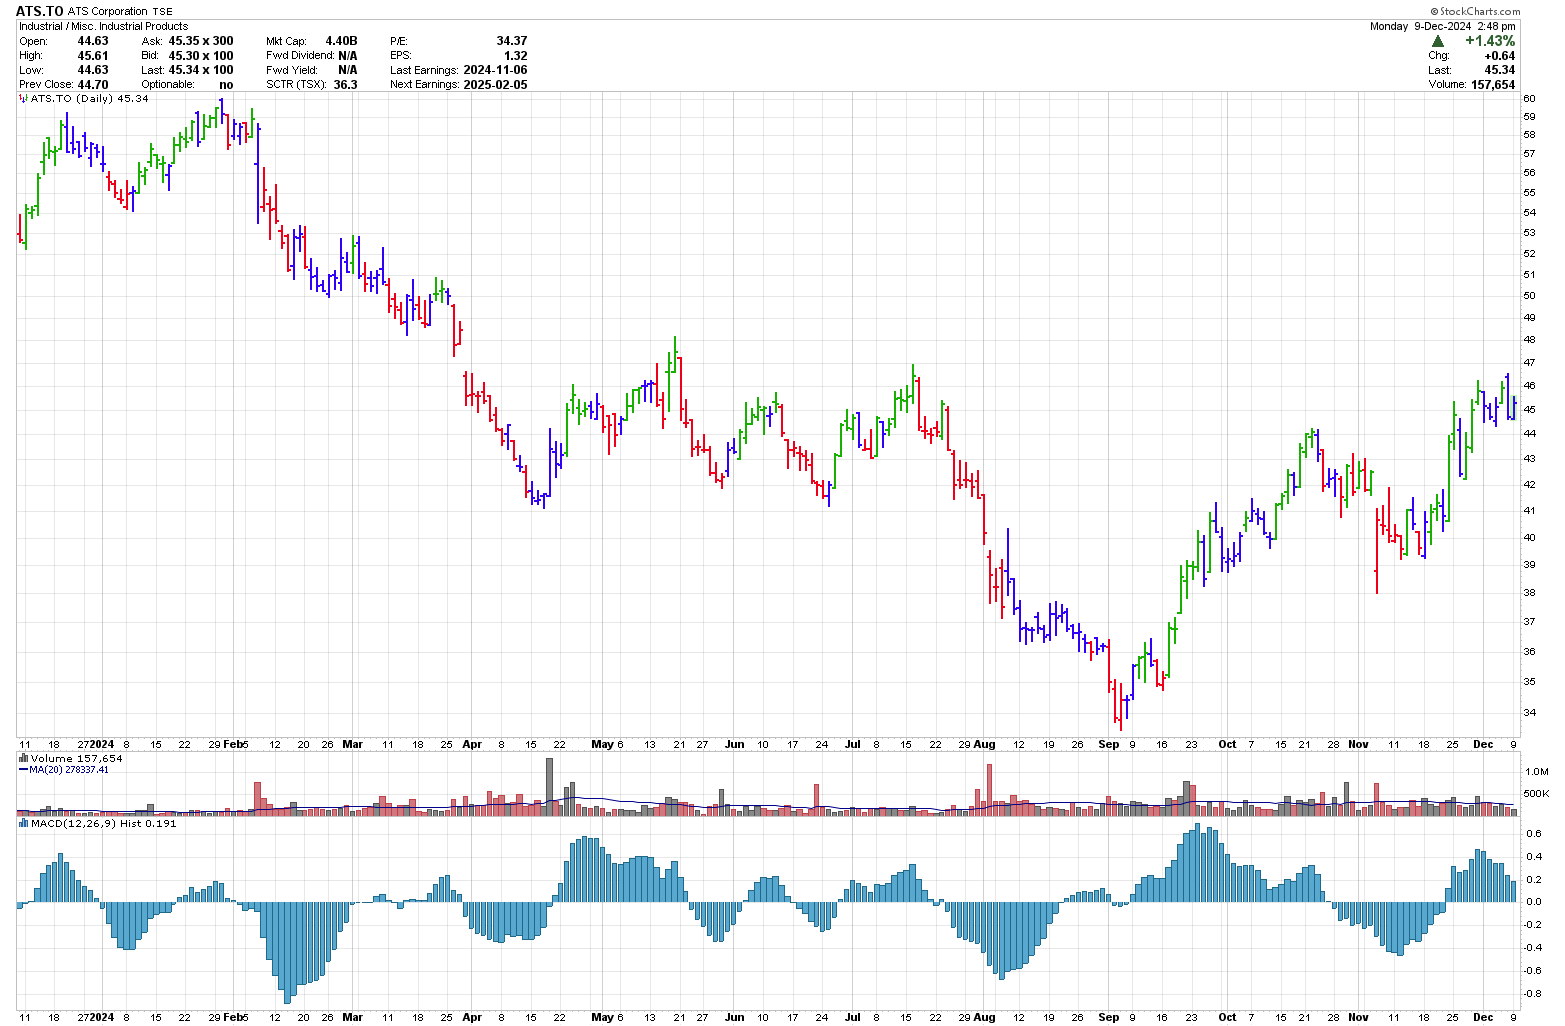
Task: Click the Oct label on the MACD panel date axis
Action: 1227,1017
